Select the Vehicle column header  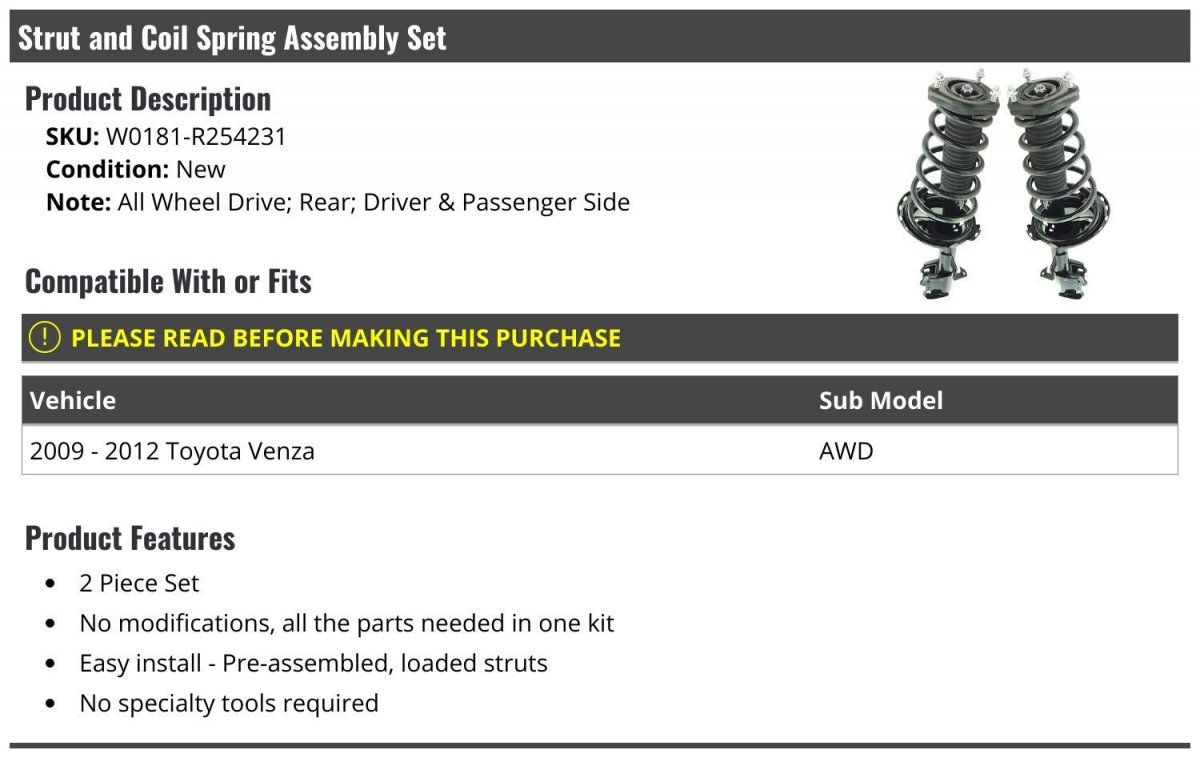point(73,401)
